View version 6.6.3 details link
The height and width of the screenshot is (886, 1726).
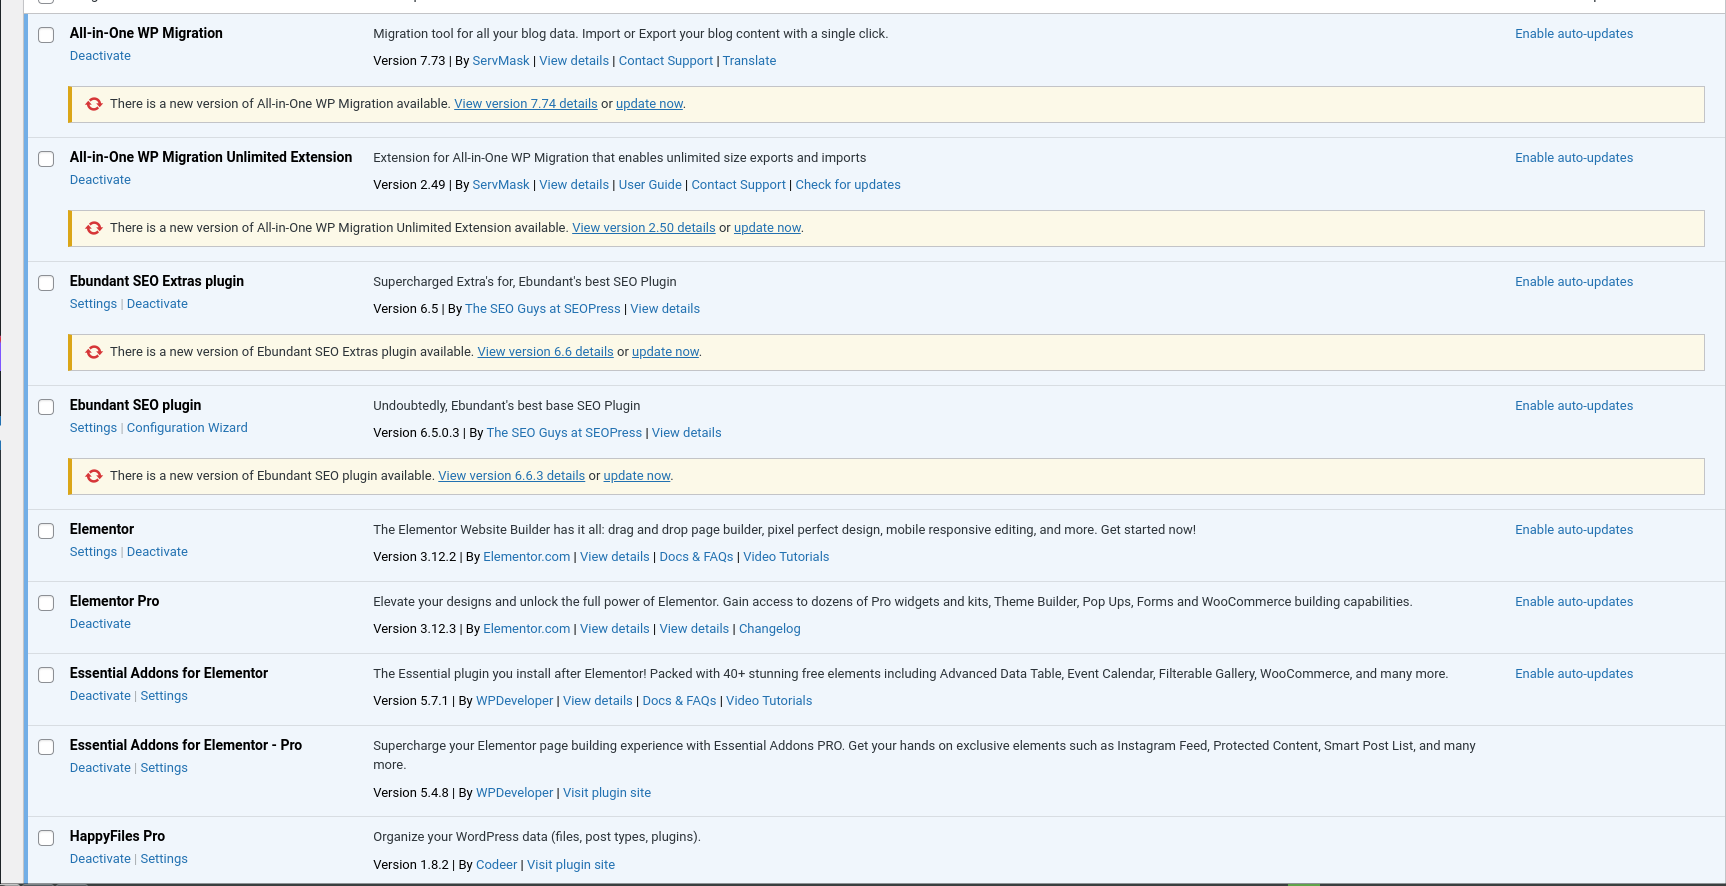click(x=511, y=476)
